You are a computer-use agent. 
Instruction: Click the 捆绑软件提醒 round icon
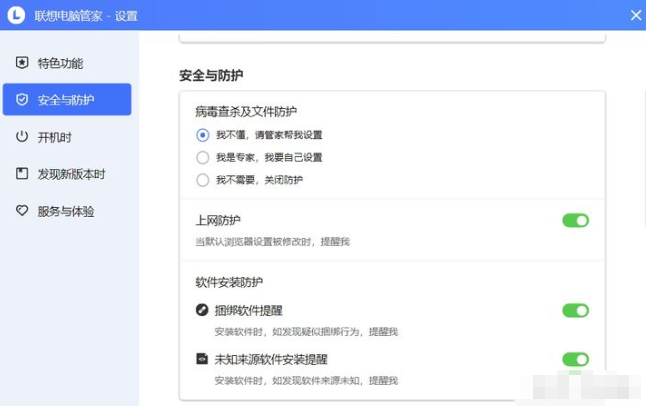(202, 310)
